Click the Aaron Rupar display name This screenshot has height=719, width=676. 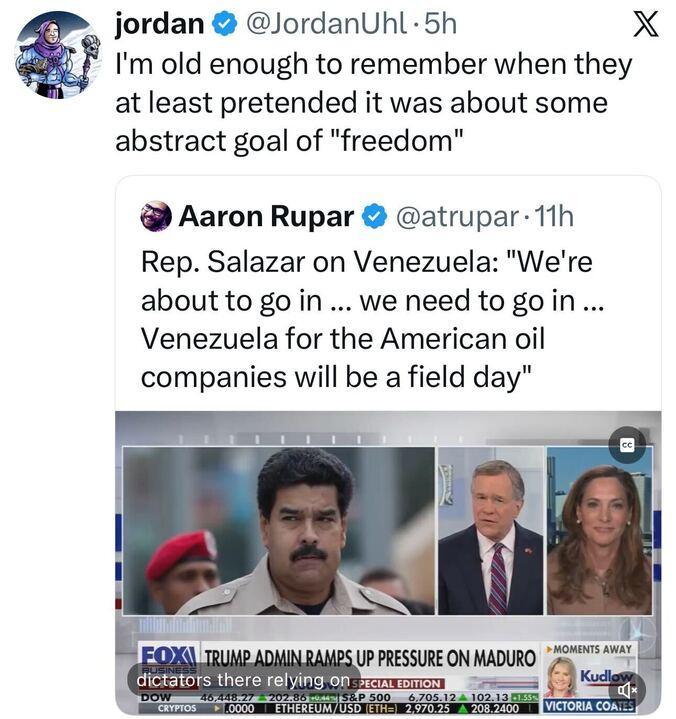(266, 216)
